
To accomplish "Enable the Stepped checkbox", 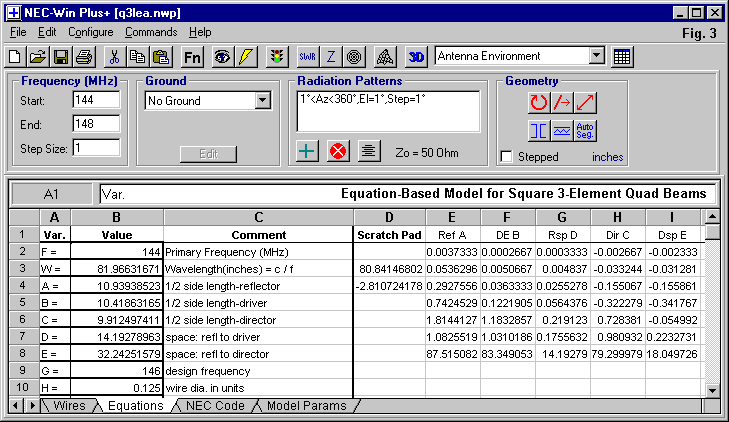I will [507, 157].
